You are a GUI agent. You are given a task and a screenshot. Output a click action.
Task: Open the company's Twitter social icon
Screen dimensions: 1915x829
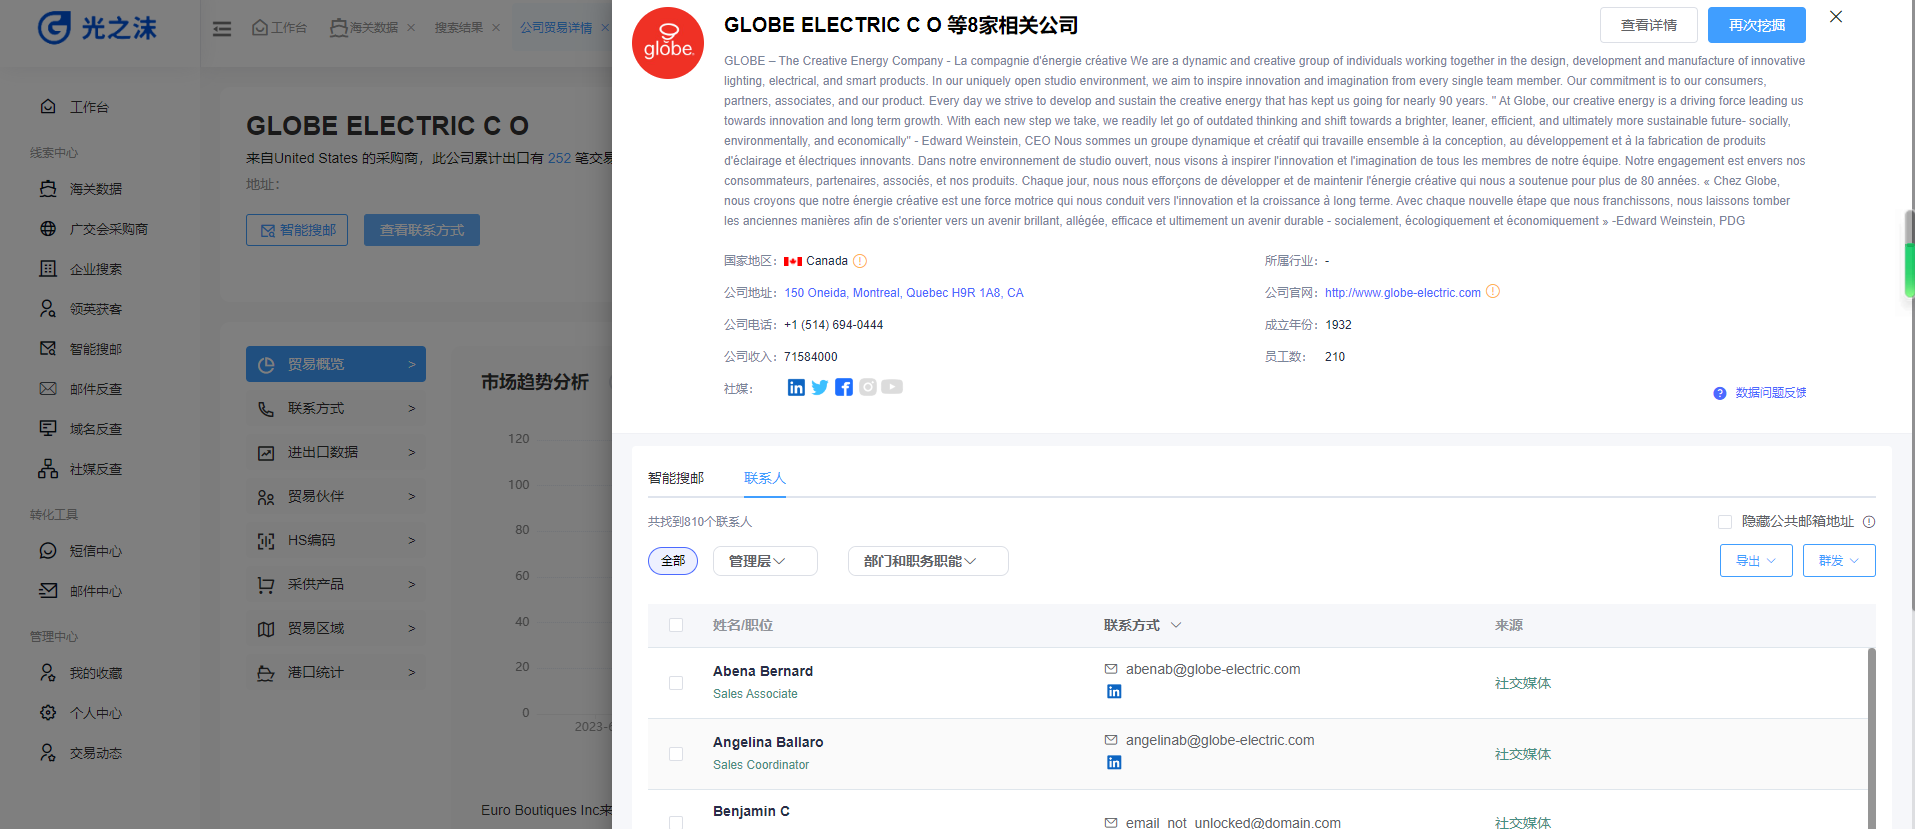coord(820,388)
